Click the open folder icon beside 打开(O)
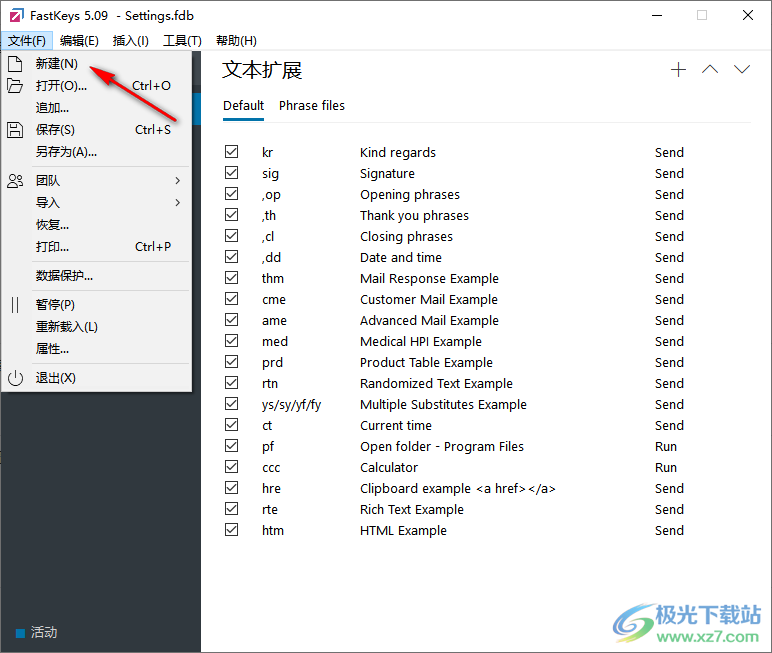Viewport: 772px width, 653px height. [x=15, y=86]
